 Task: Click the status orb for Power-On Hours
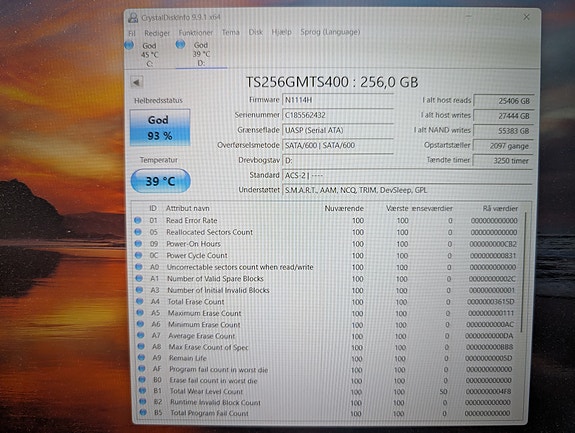(x=138, y=244)
